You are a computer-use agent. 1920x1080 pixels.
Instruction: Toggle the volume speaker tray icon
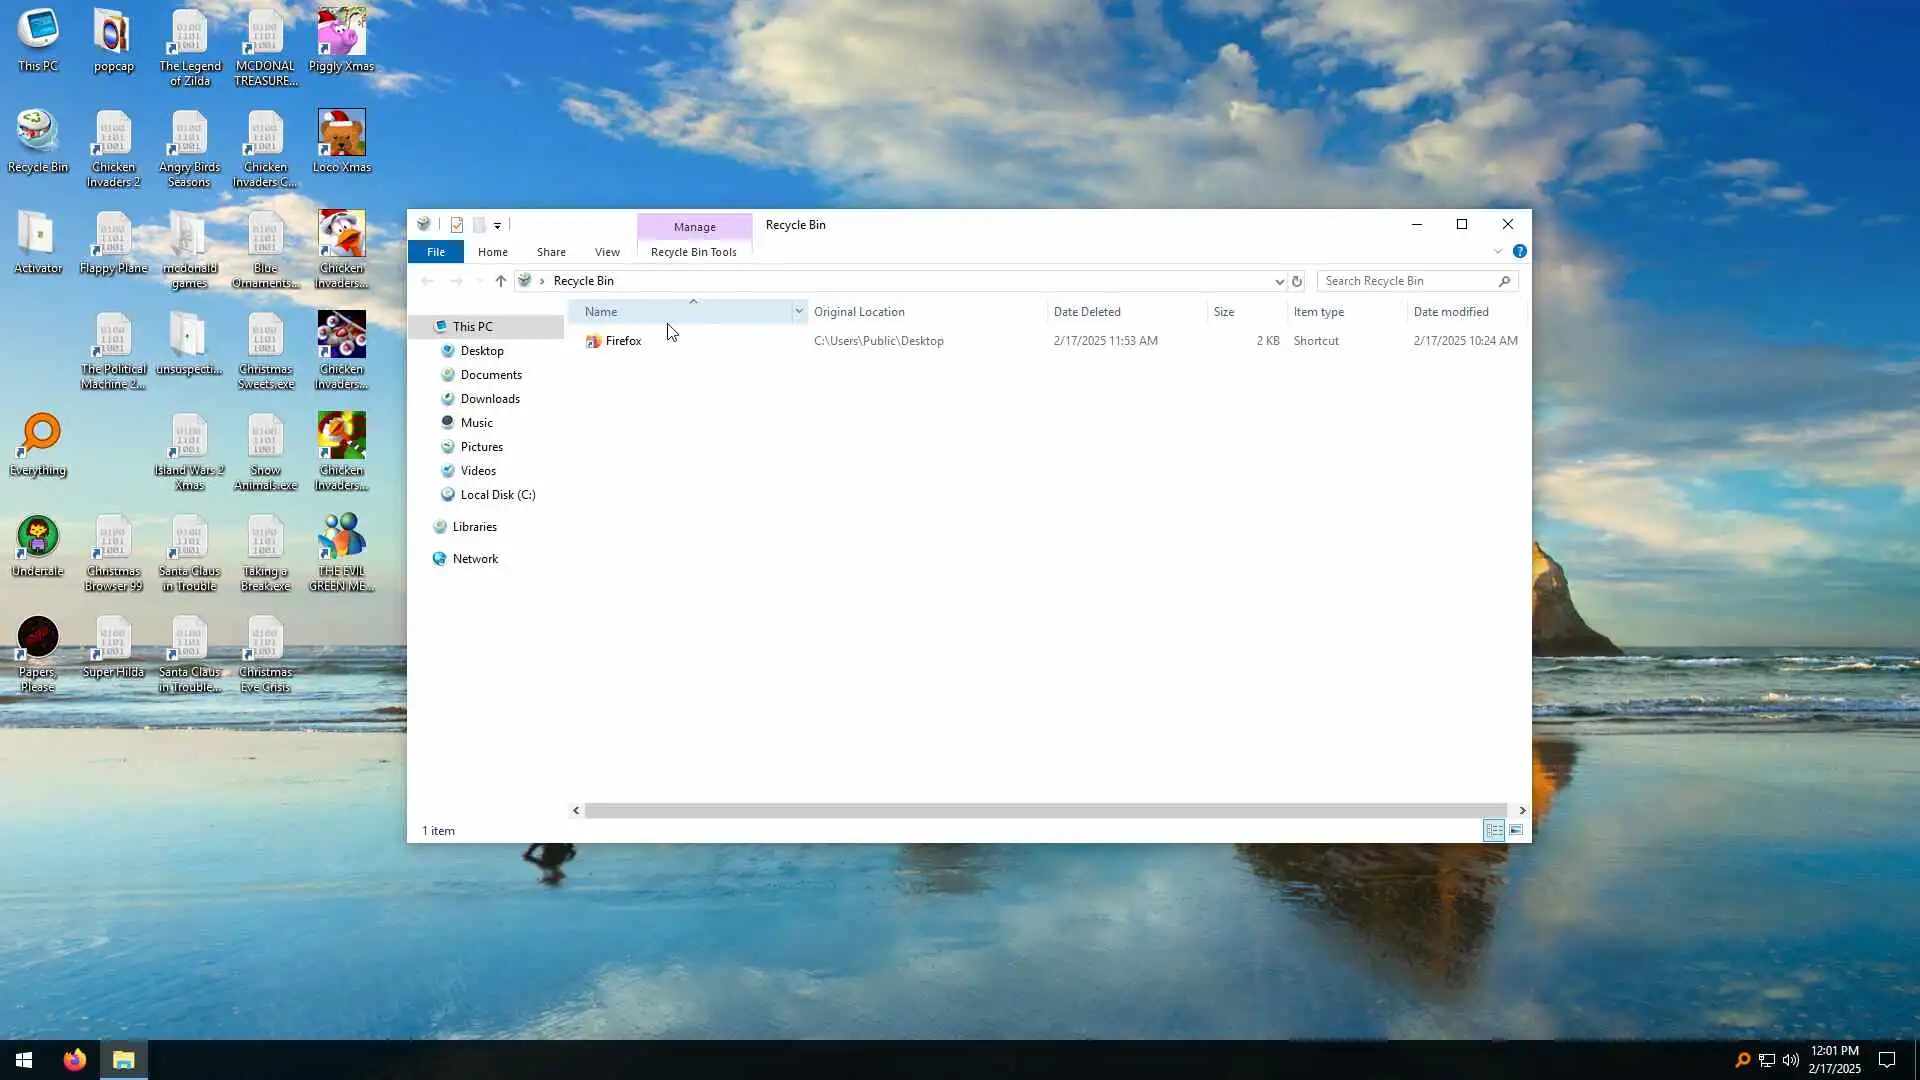click(1791, 1060)
